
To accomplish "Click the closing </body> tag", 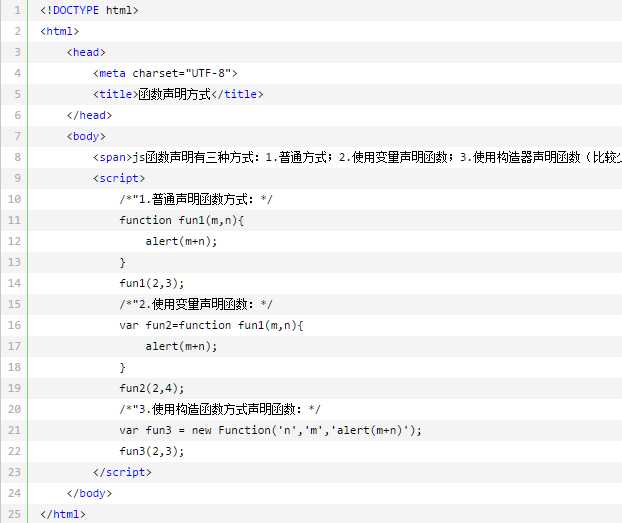I will pyautogui.click(x=89, y=493).
